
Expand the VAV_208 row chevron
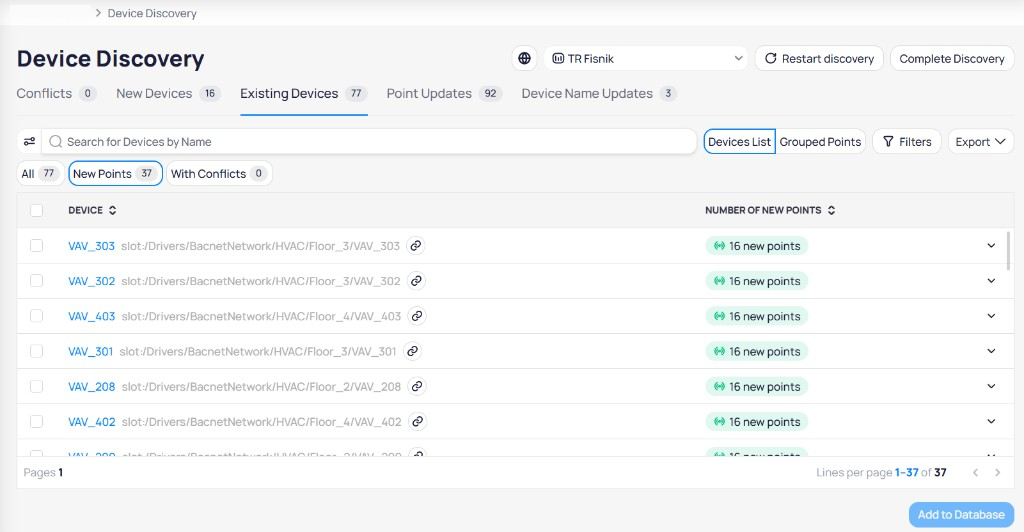[991, 386]
